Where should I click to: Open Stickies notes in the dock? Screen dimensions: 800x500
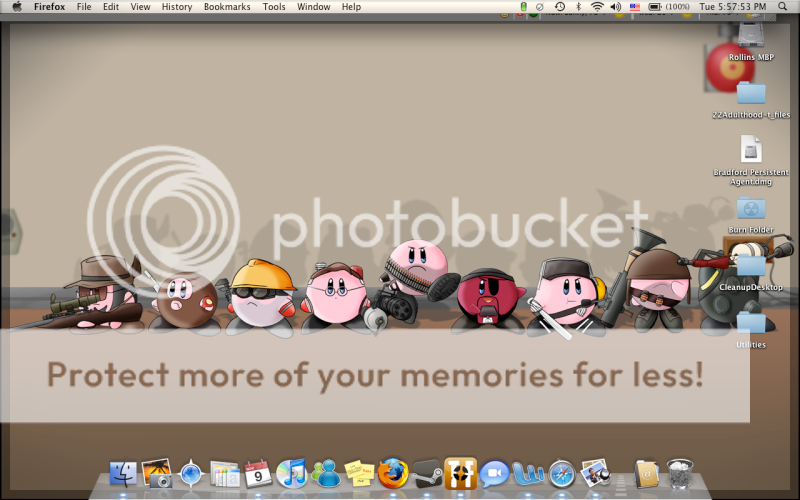359,472
